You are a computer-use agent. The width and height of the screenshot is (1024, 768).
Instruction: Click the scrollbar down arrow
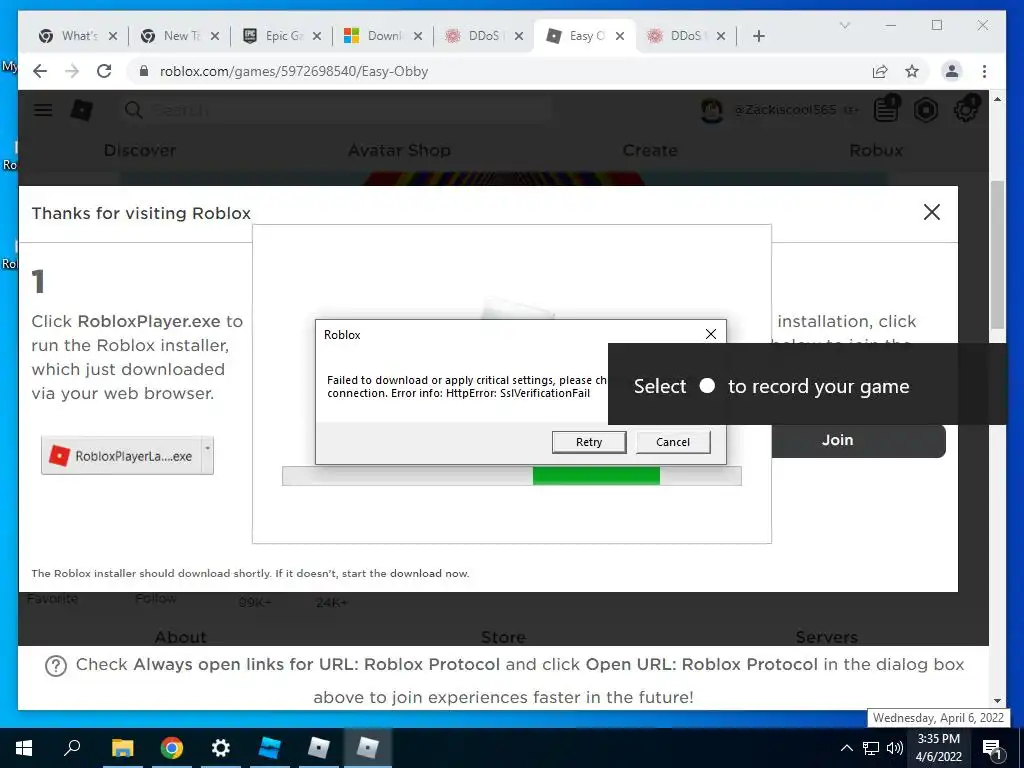(997, 701)
